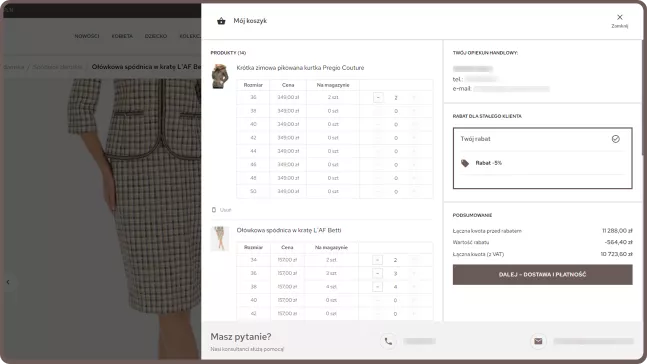Click the PRODUKTY (14) heading
Viewport: 647px width, 364px height.
(228, 53)
